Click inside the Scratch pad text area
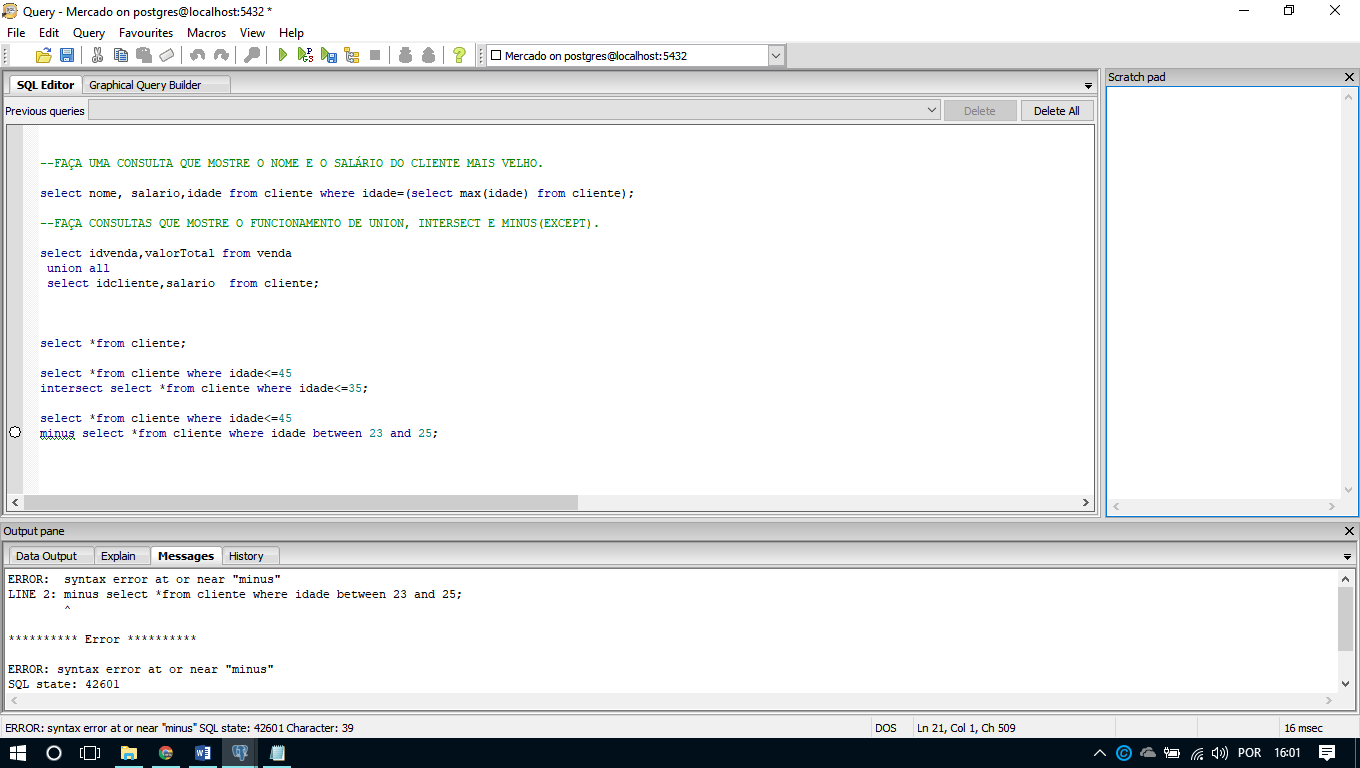 [x=1223, y=293]
